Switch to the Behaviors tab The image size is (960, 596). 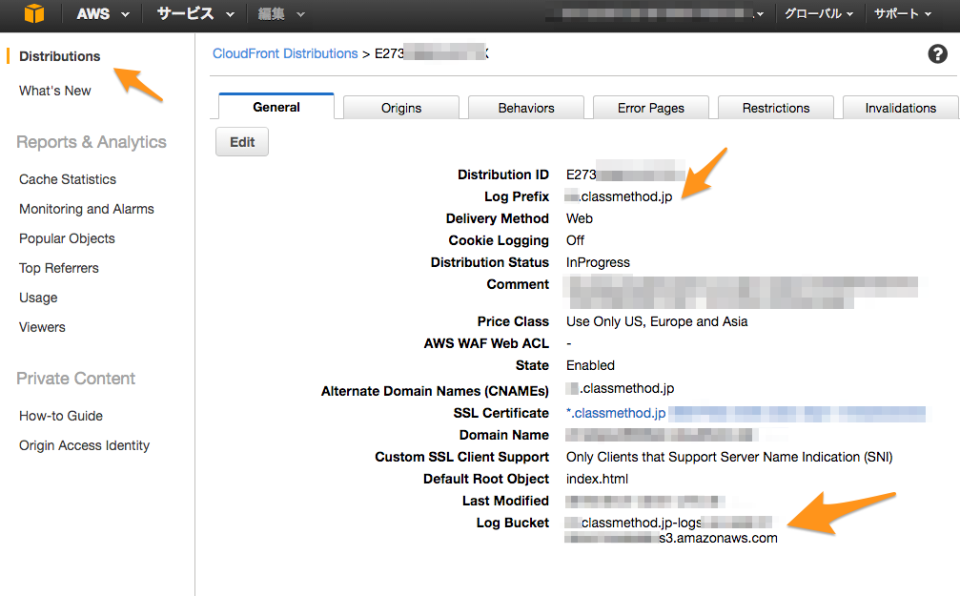pos(526,108)
